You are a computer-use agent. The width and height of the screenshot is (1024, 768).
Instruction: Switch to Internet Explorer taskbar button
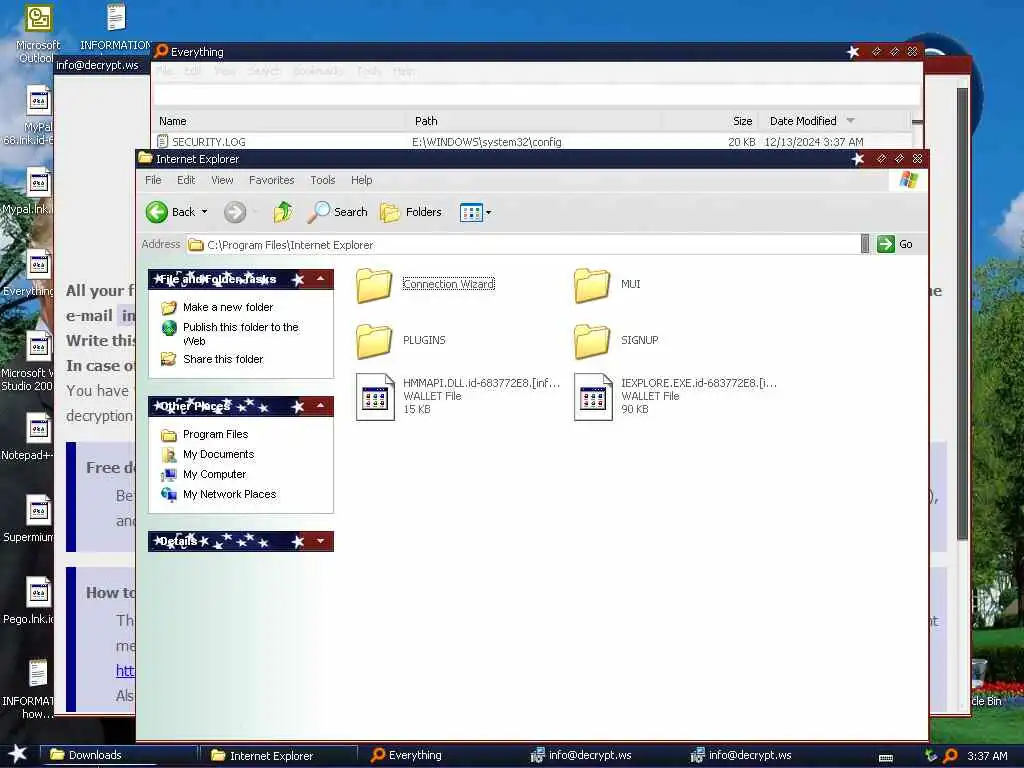(280, 756)
